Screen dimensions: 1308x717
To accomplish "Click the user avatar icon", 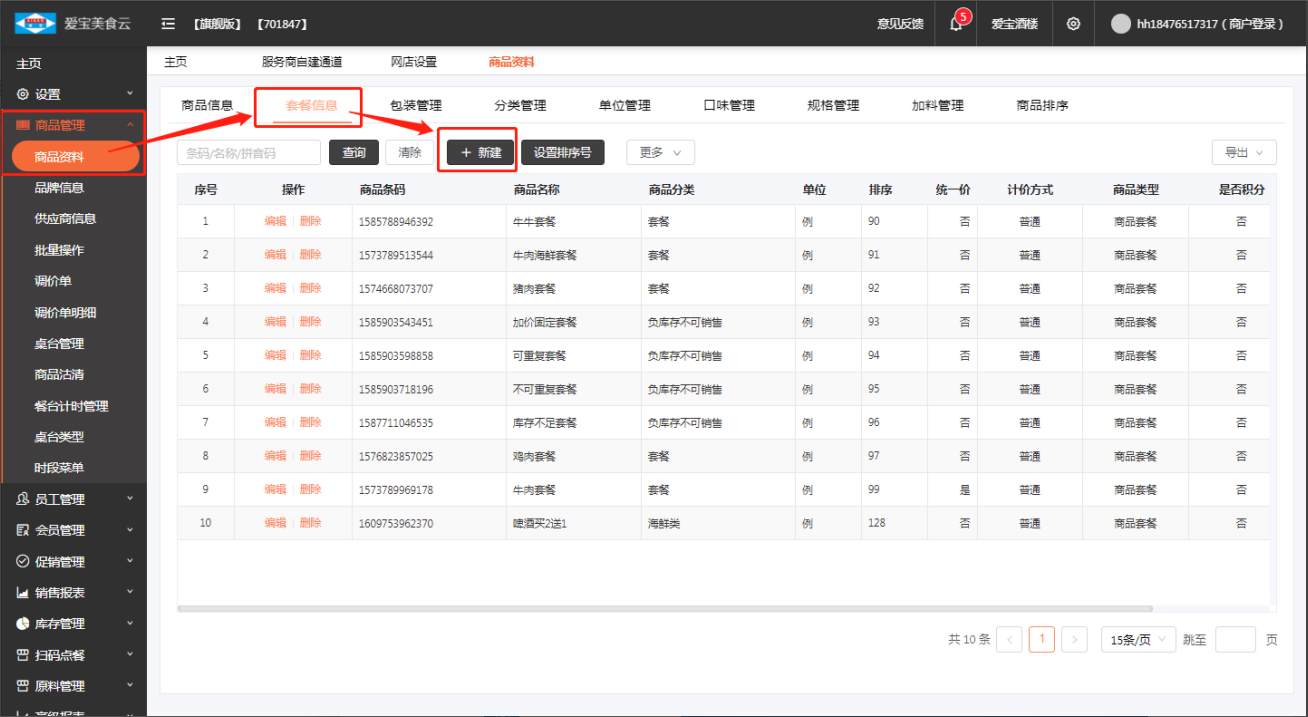I will point(1120,24).
